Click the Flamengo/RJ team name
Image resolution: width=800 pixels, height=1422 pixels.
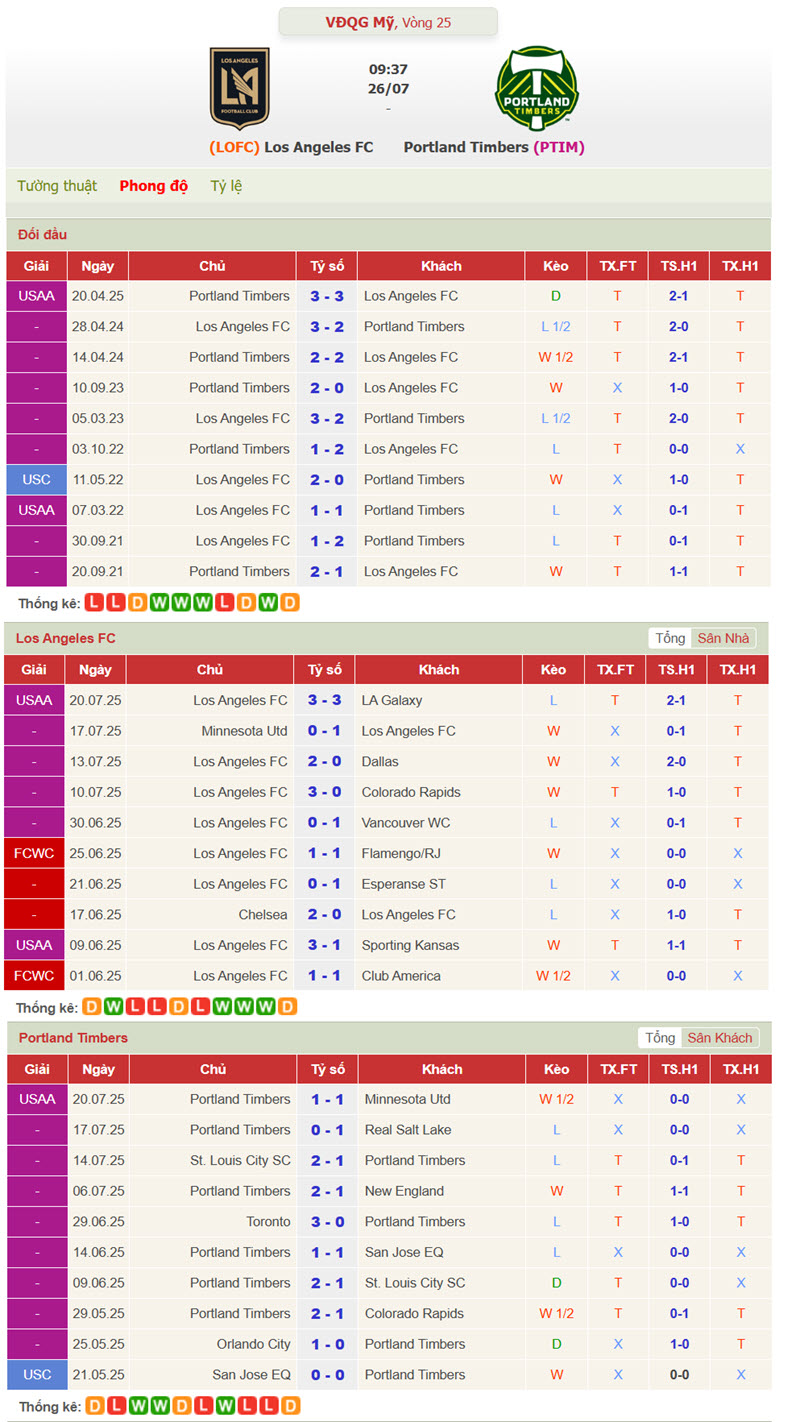pyautogui.click(x=403, y=854)
